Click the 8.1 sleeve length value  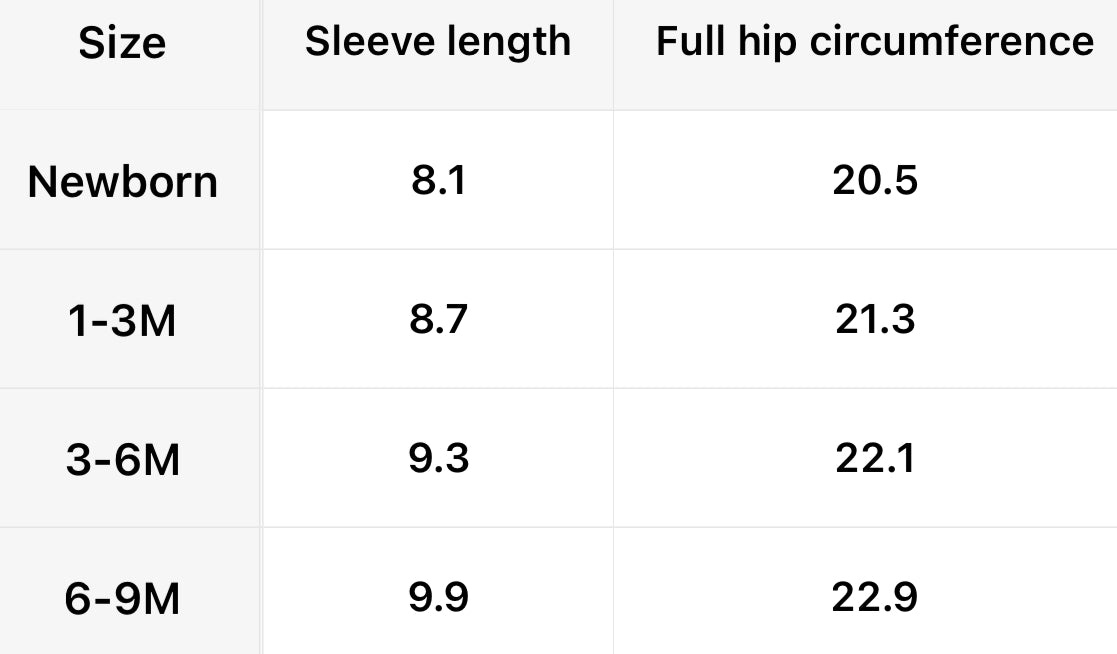point(438,181)
